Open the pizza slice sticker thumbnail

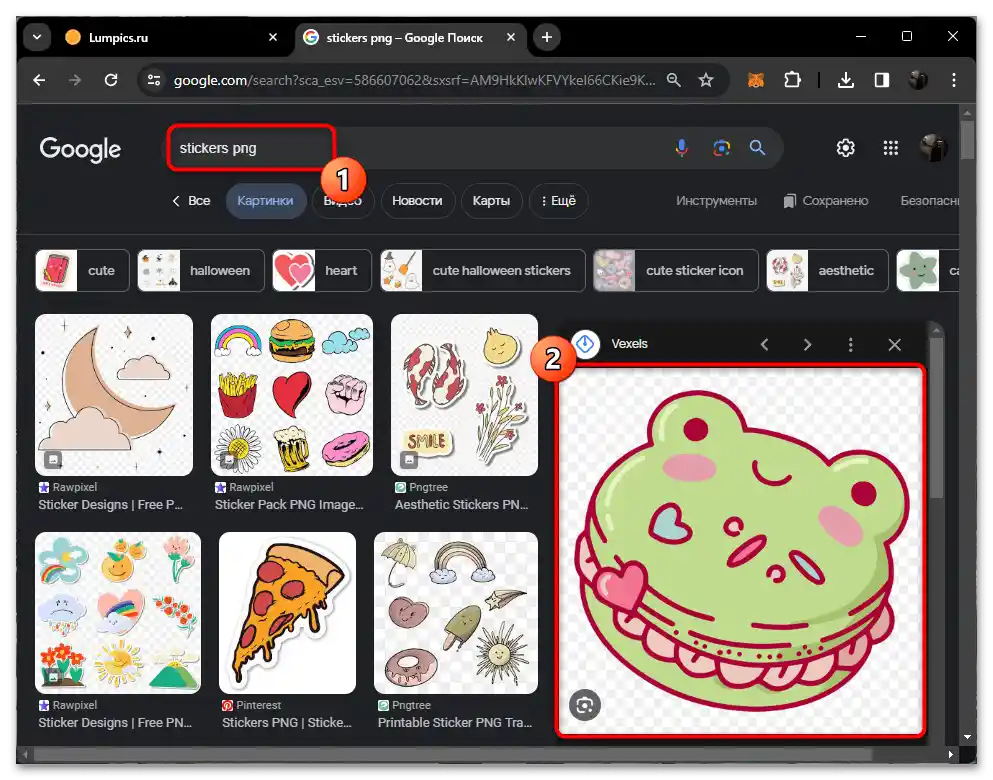tap(288, 612)
